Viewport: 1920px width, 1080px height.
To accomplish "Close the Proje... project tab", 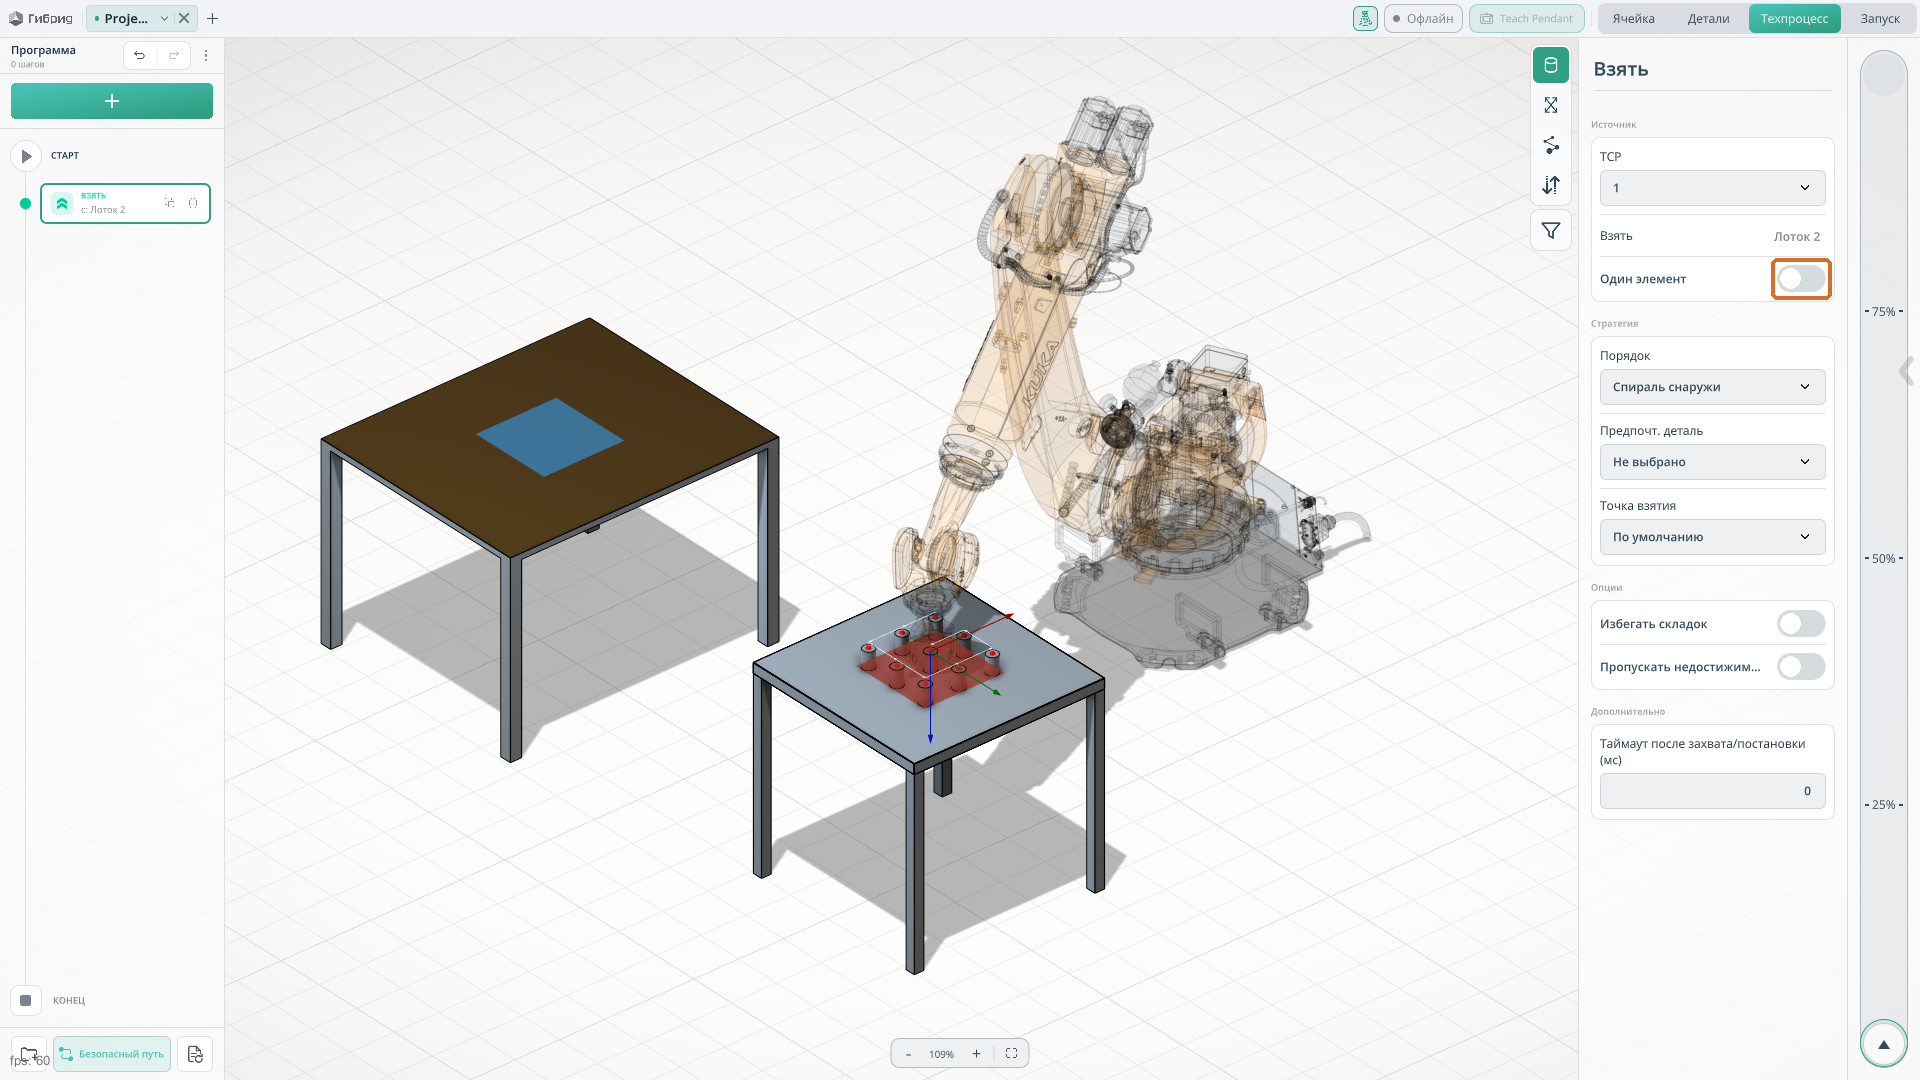I will (x=184, y=18).
